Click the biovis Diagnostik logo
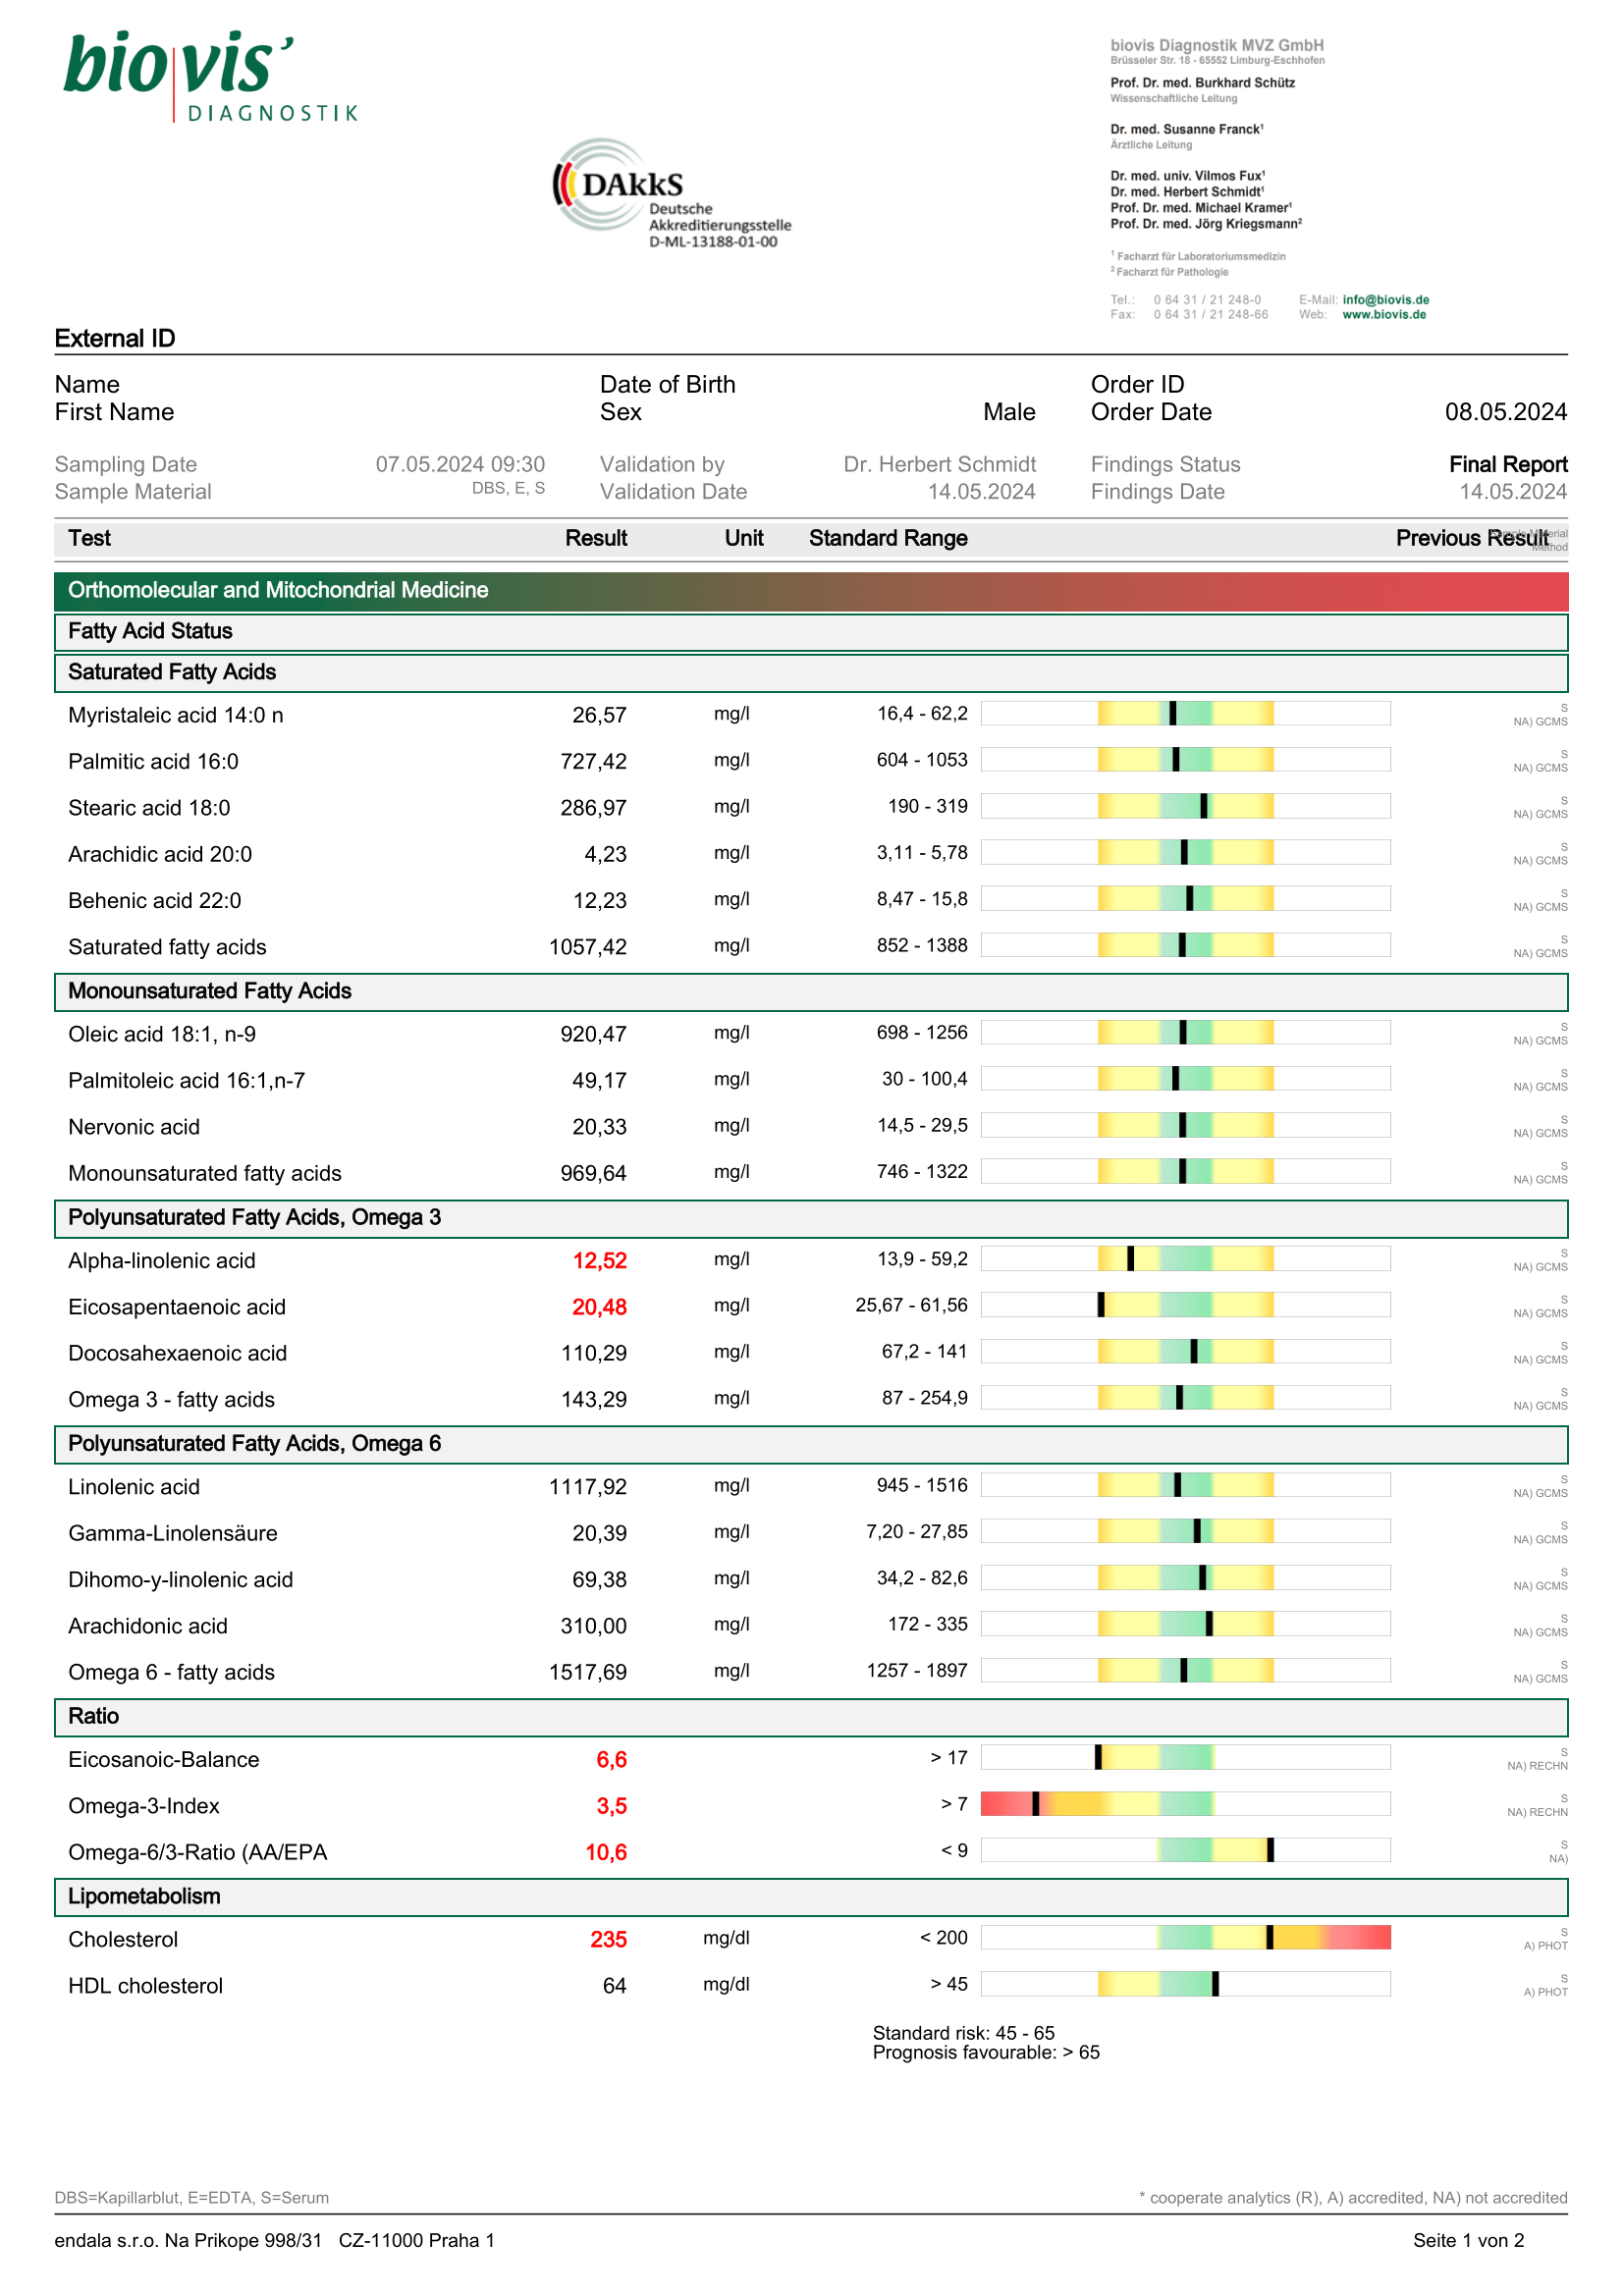 (210, 76)
